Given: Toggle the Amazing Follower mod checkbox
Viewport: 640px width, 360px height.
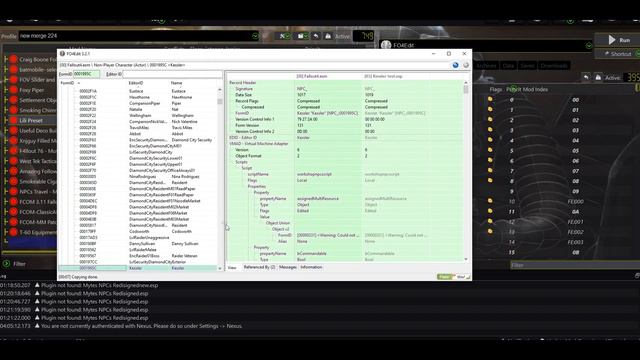Looking at the screenshot, I should pyautogui.click(x=13, y=171).
